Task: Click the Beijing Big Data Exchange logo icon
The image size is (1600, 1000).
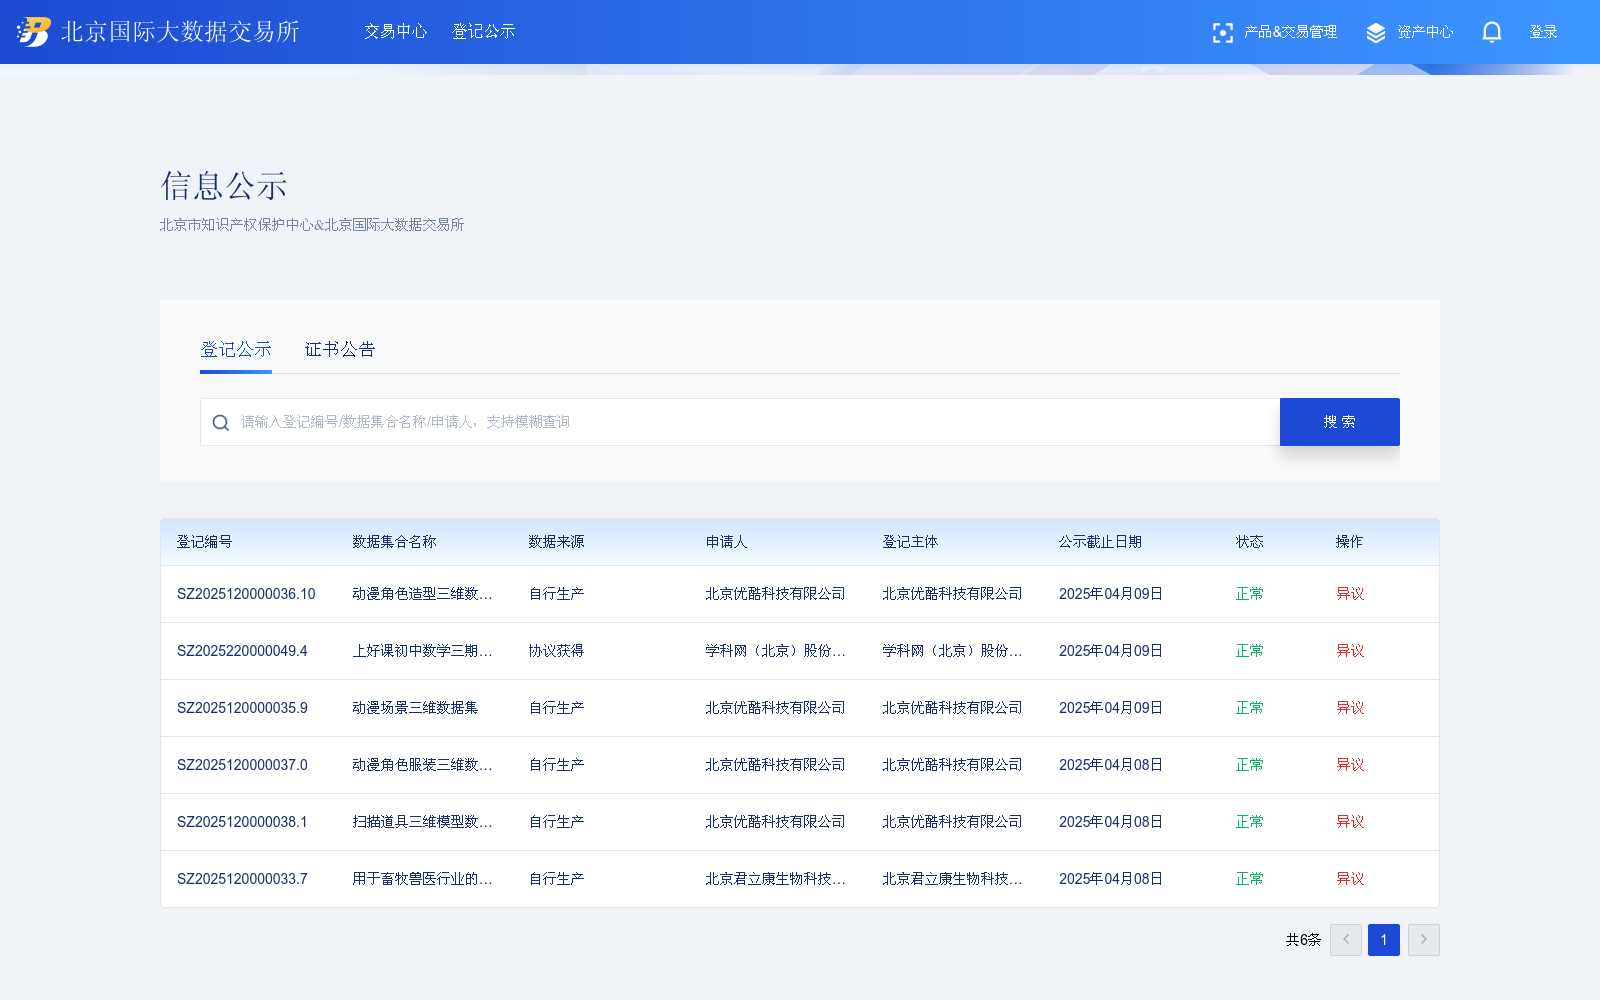Action: click(x=34, y=32)
